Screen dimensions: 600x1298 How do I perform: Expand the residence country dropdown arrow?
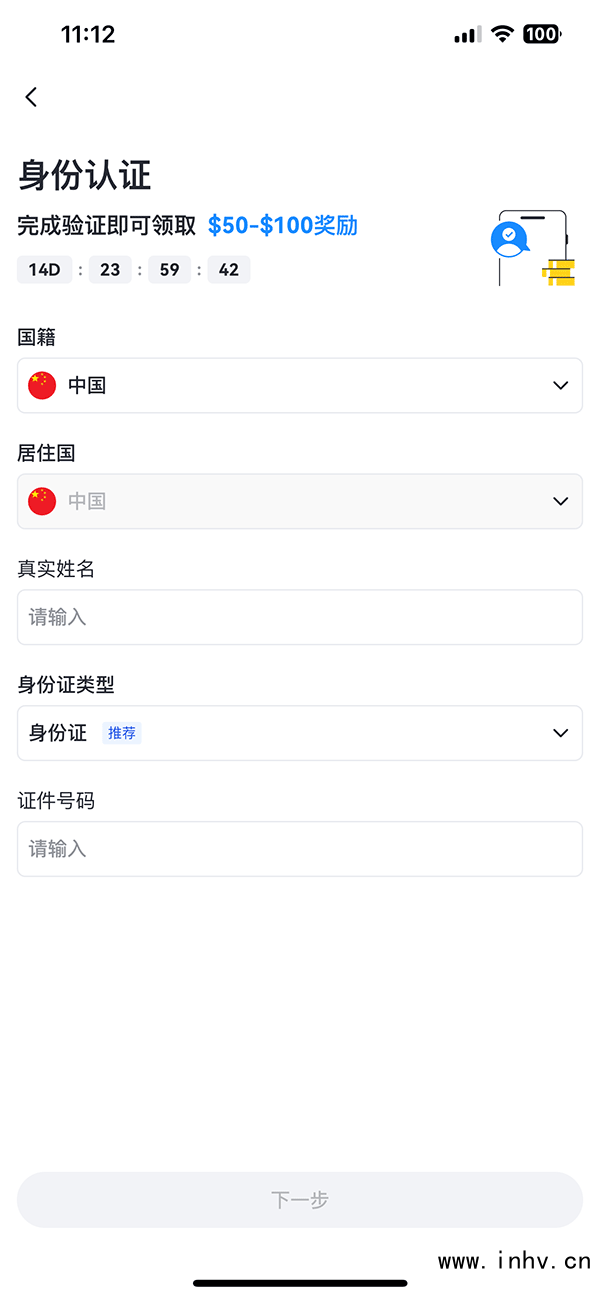pyautogui.click(x=560, y=501)
